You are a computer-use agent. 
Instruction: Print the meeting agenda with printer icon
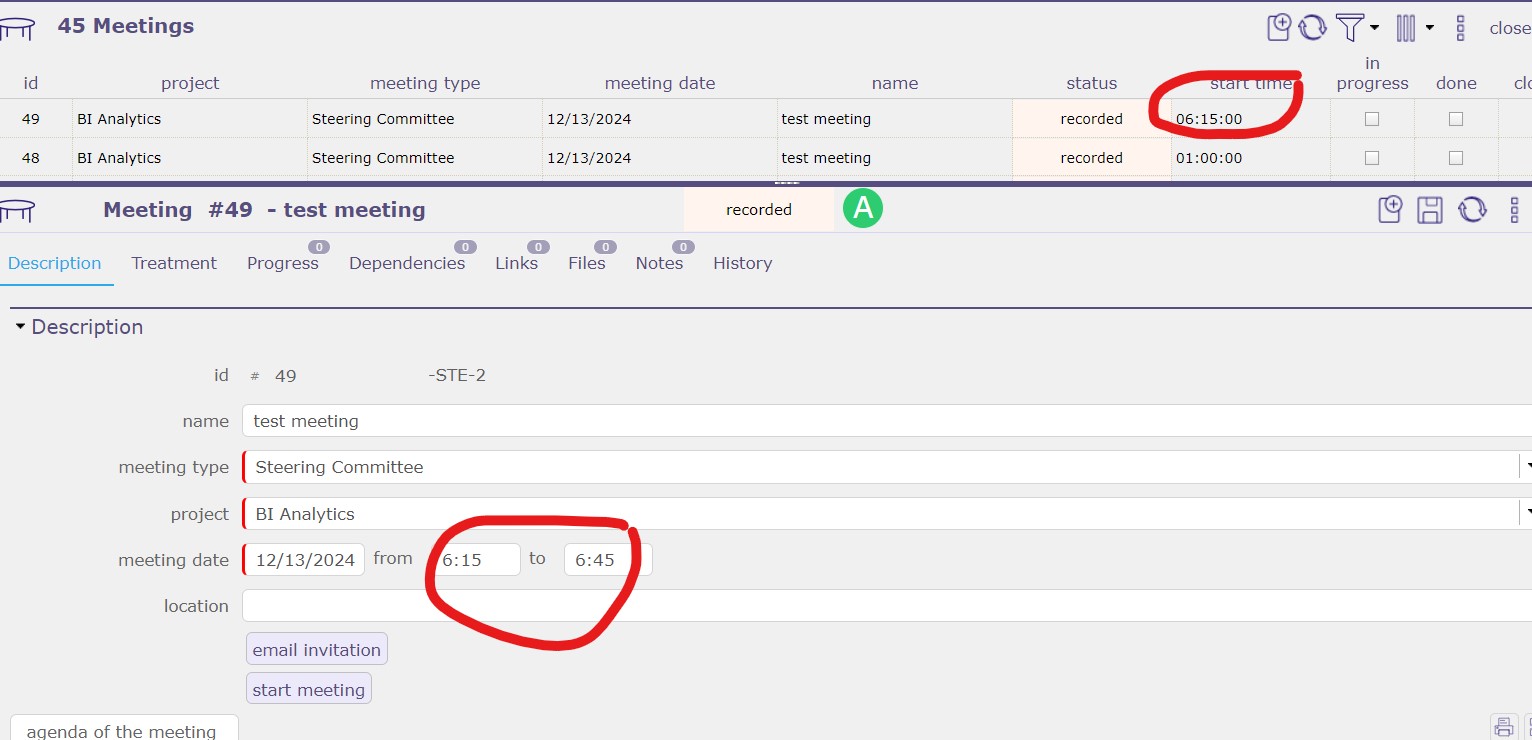tap(1502, 726)
